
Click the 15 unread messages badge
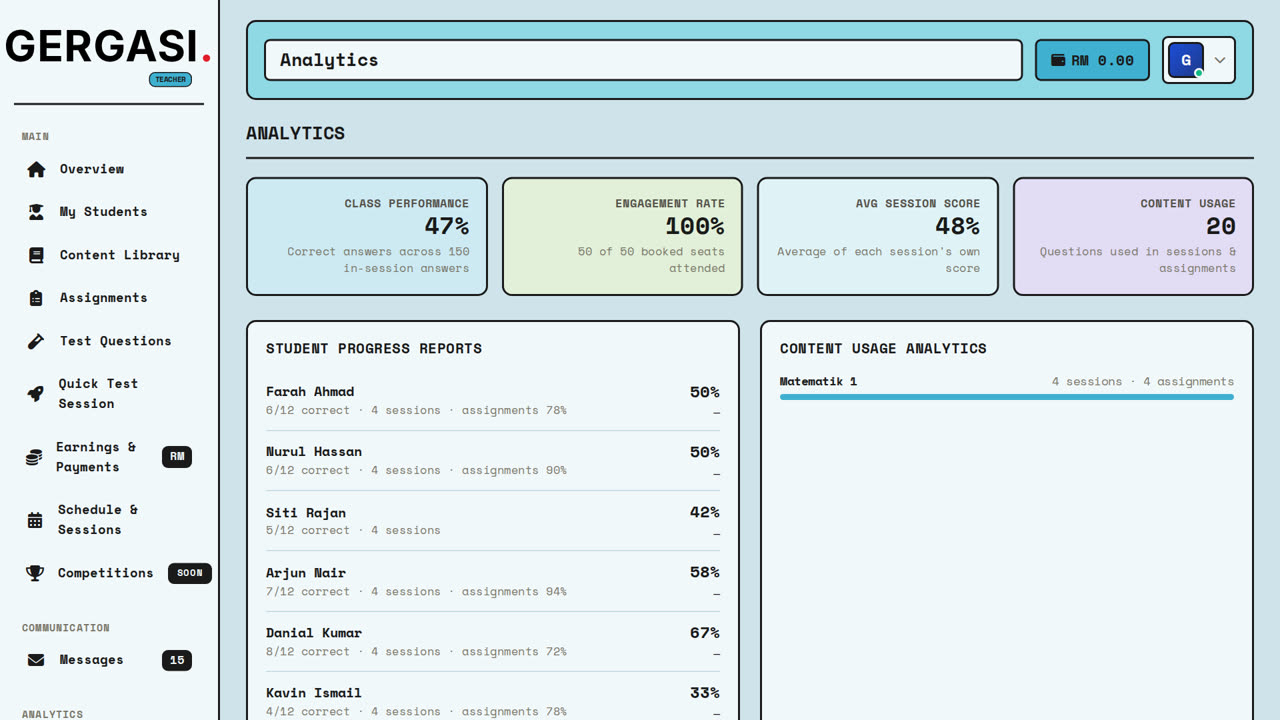click(x=177, y=660)
